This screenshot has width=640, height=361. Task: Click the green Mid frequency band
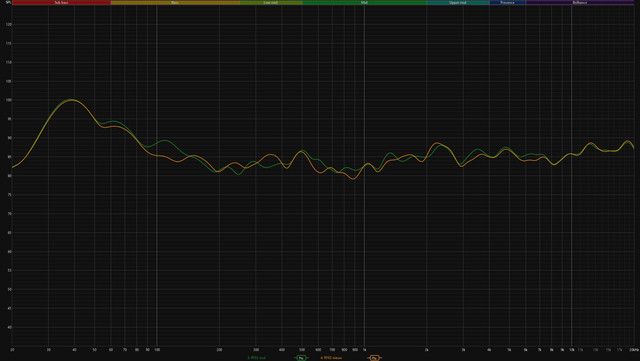coord(364,2)
